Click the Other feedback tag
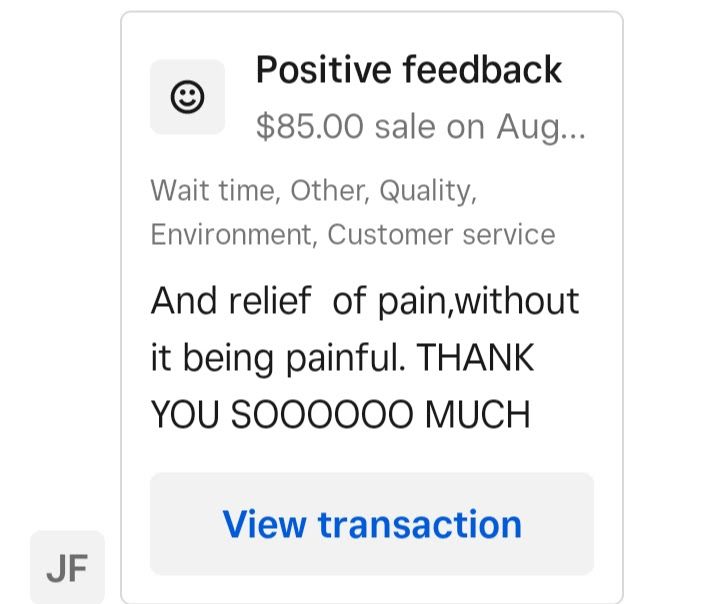The height and width of the screenshot is (604, 720). point(329,190)
